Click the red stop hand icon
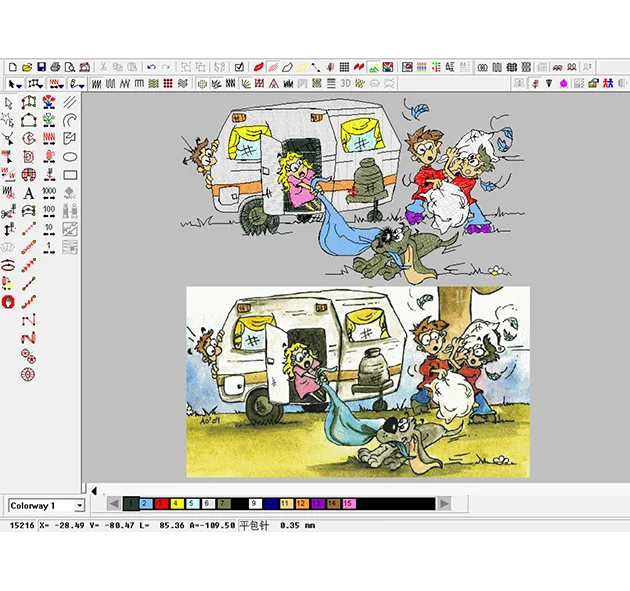The image size is (630, 591). point(9,301)
